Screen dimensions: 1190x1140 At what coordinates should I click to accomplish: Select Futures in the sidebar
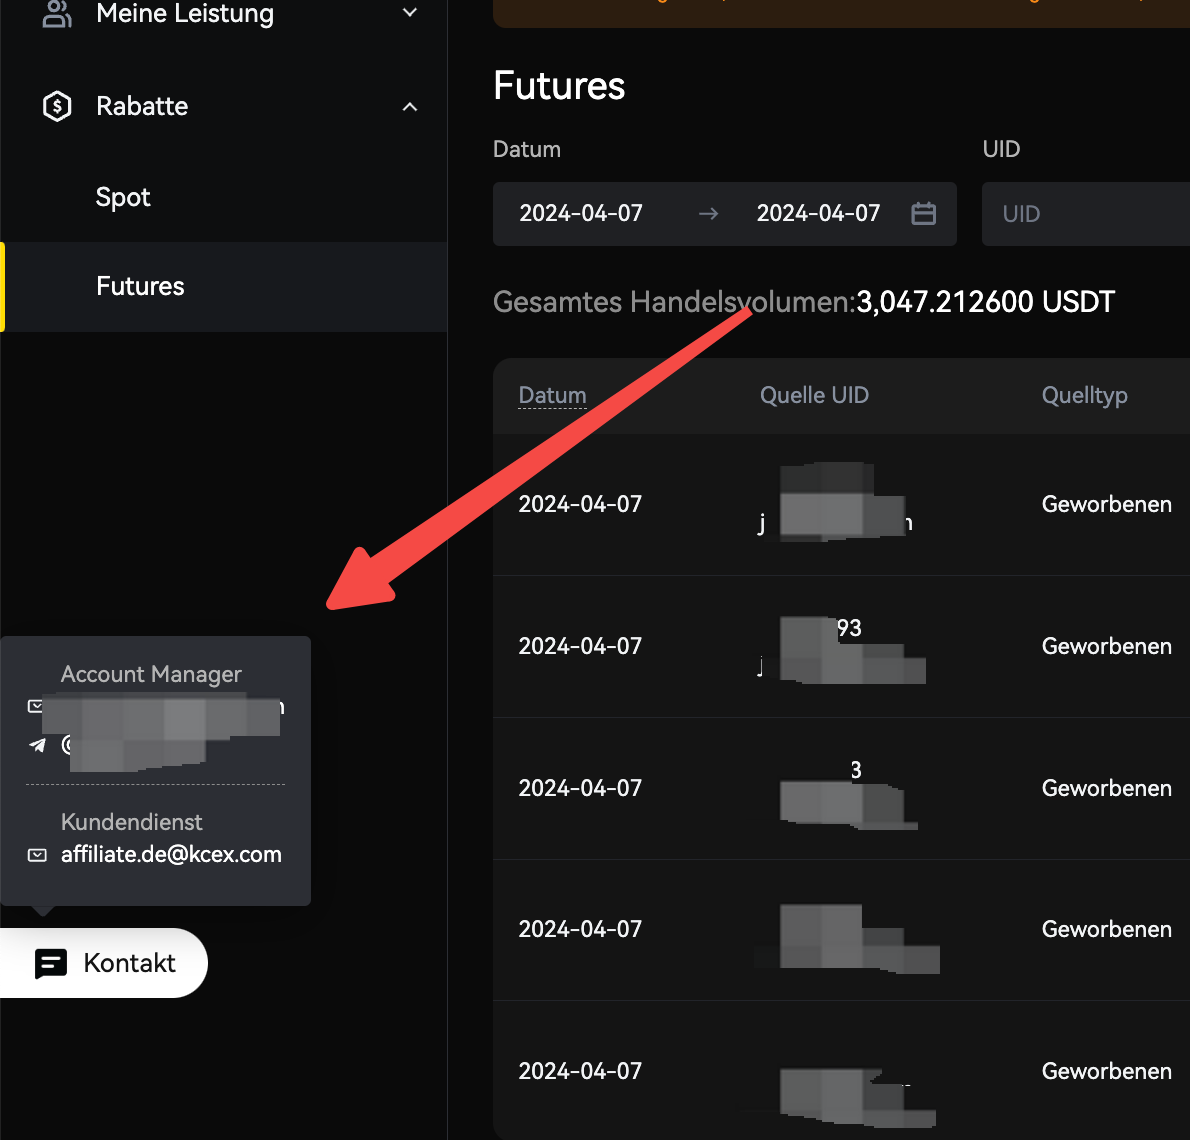pyautogui.click(x=140, y=286)
